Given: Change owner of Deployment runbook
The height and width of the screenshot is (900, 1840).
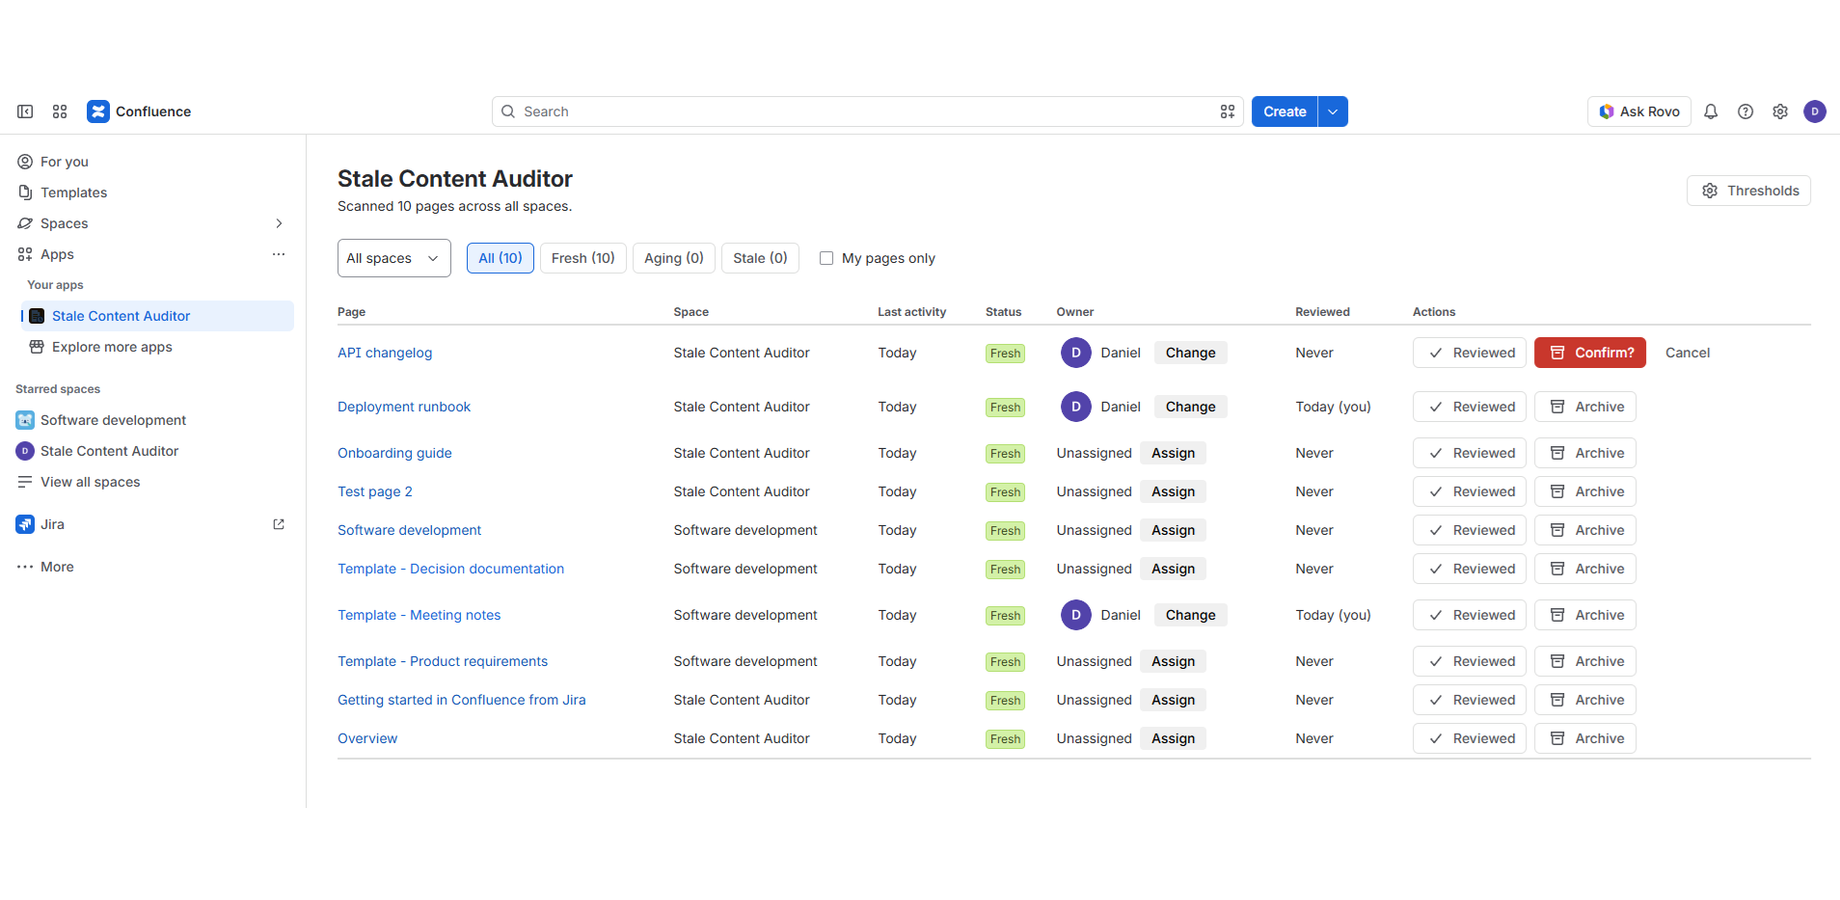Looking at the screenshot, I should click(1190, 407).
